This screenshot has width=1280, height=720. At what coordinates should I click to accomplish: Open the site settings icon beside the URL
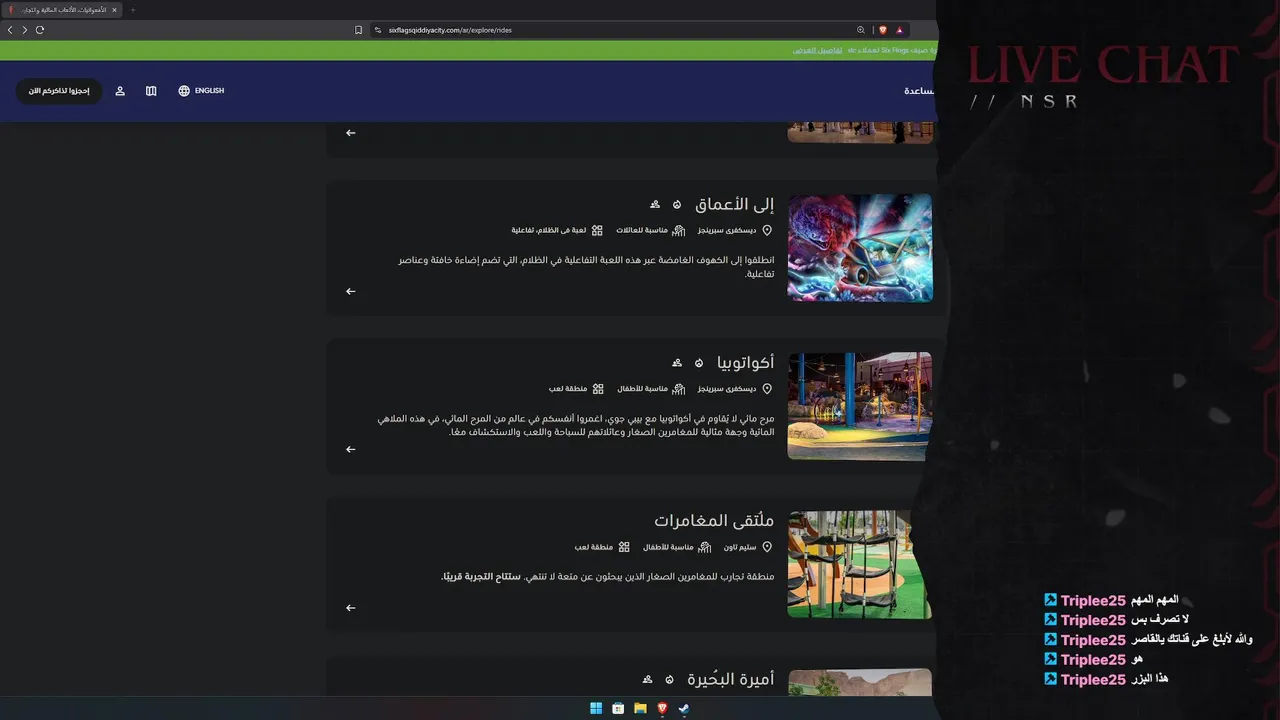(x=378, y=30)
